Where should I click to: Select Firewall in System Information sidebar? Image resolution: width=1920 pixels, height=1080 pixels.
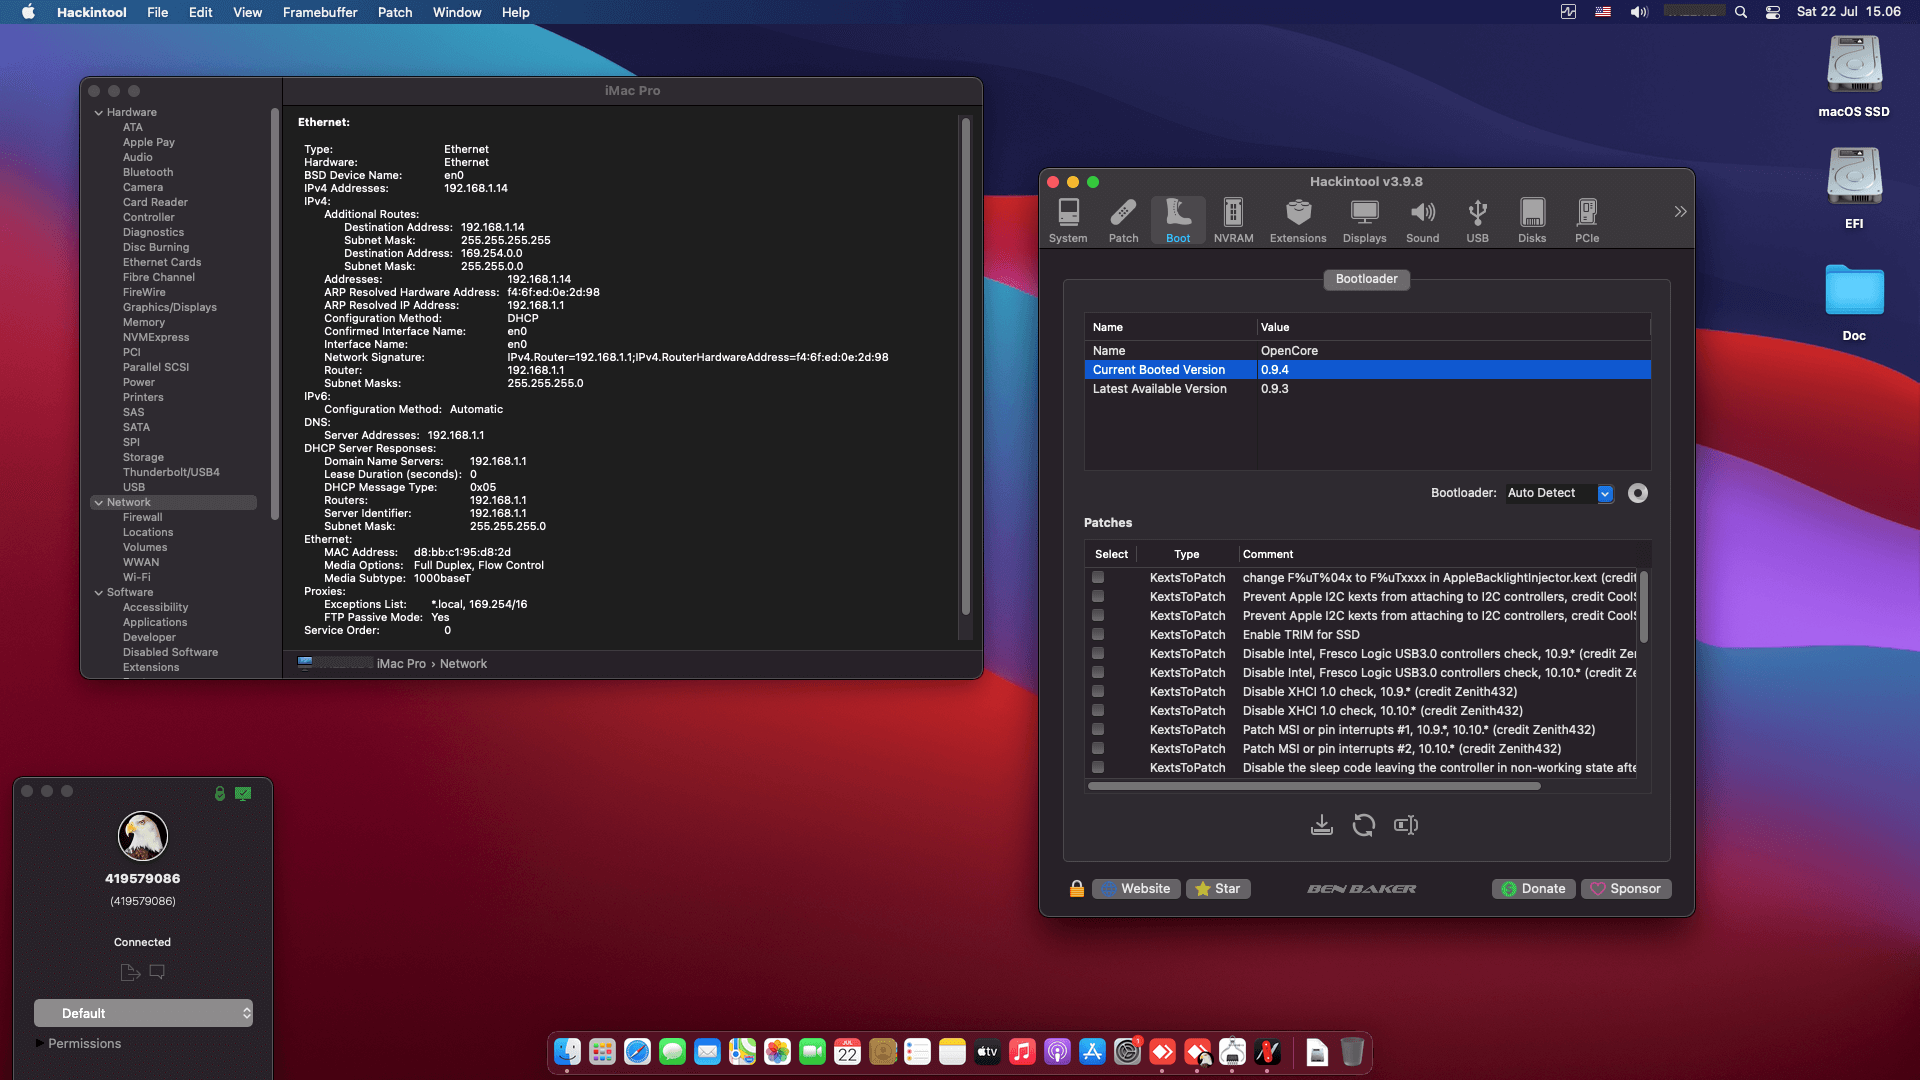tap(142, 518)
